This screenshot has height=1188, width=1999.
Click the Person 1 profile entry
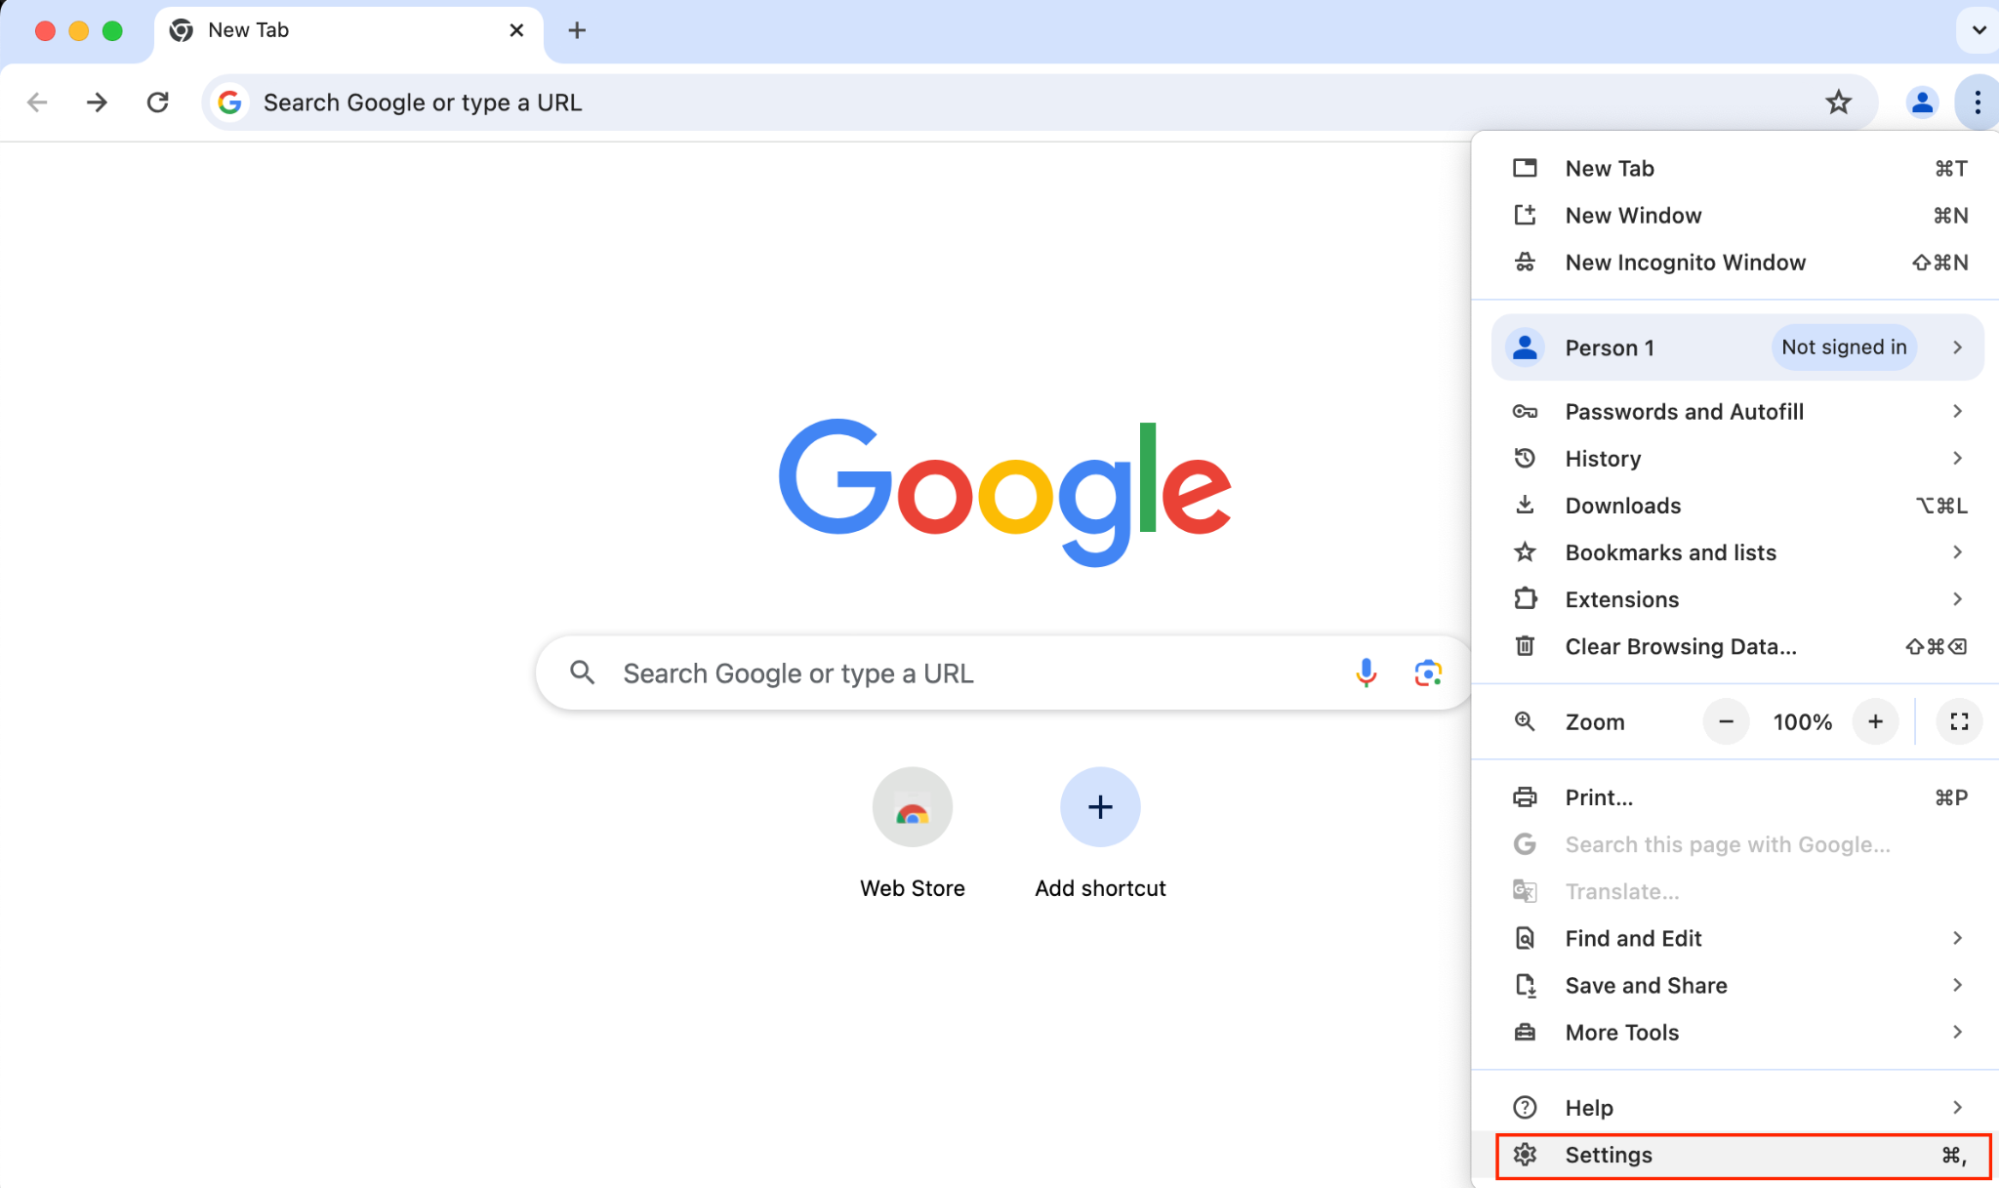(x=1736, y=346)
